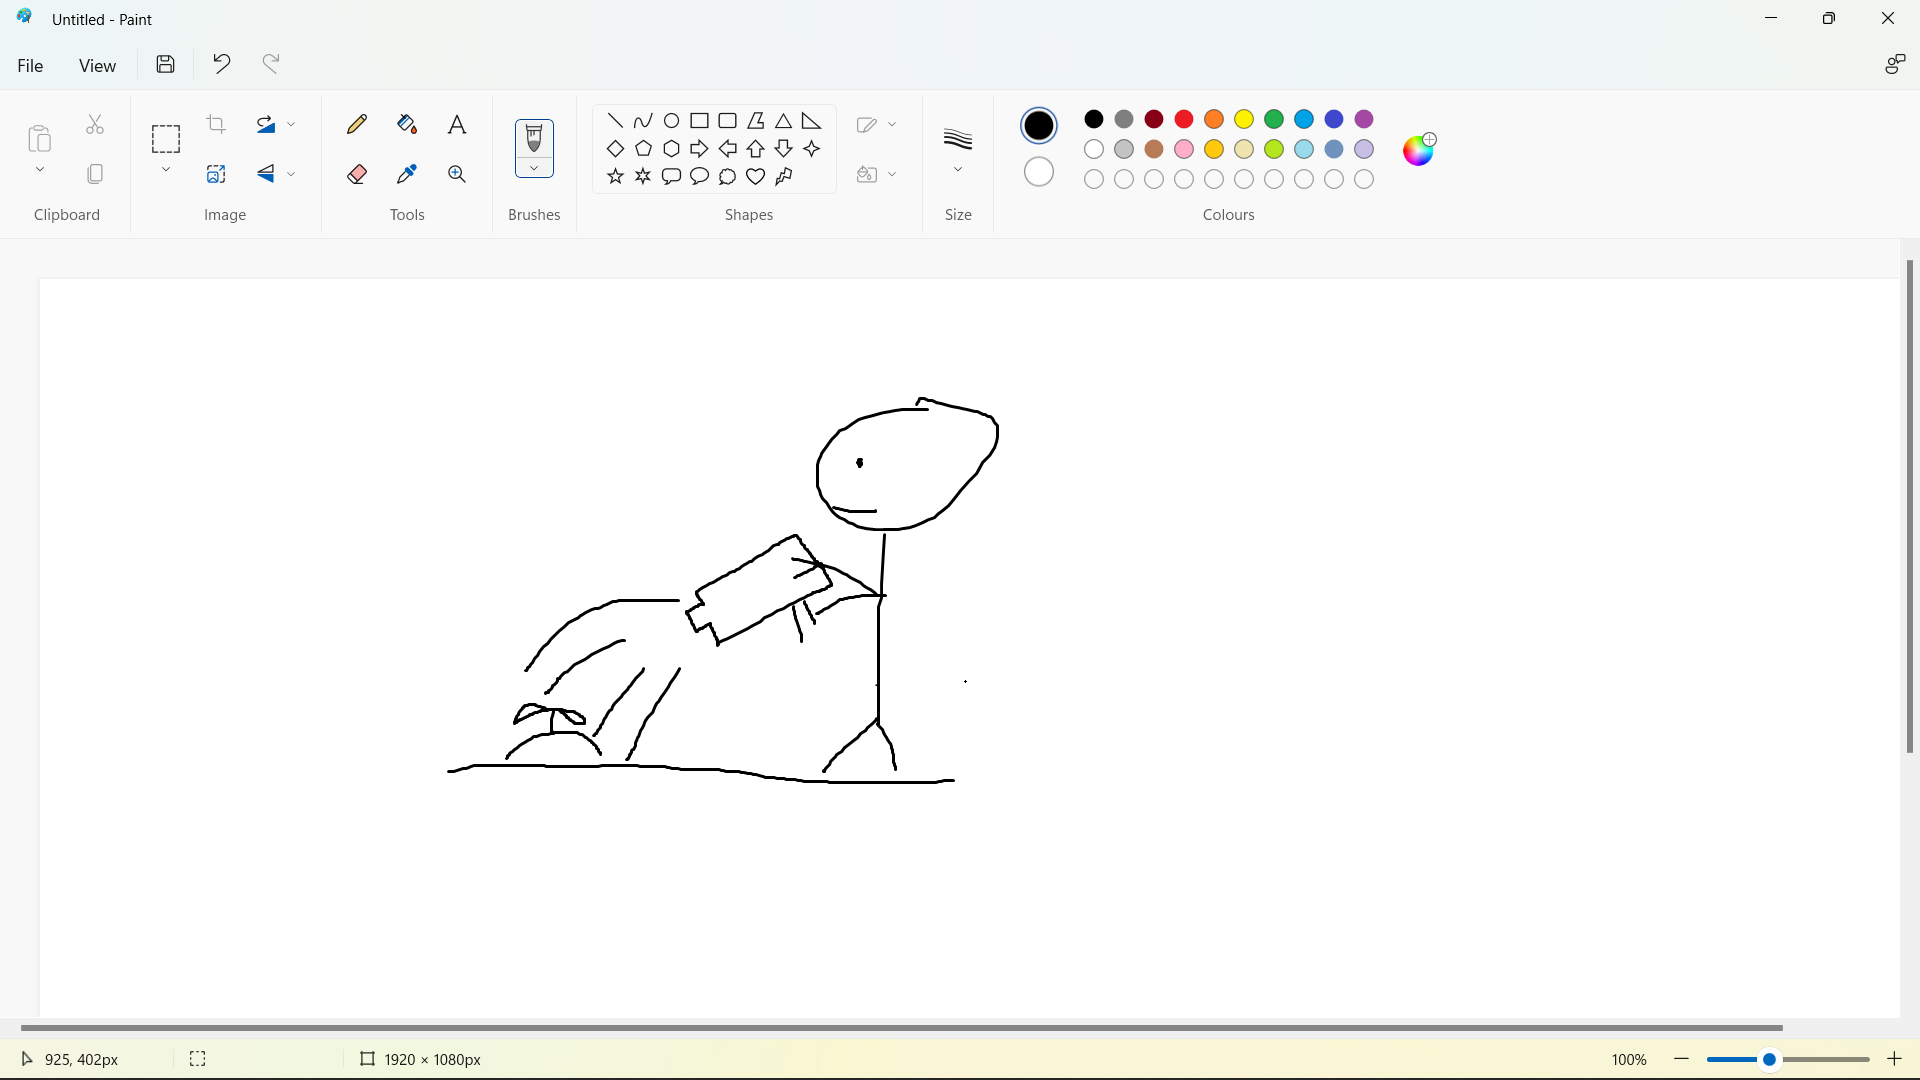The height and width of the screenshot is (1080, 1920).
Task: Open the View menu
Action: (97, 65)
